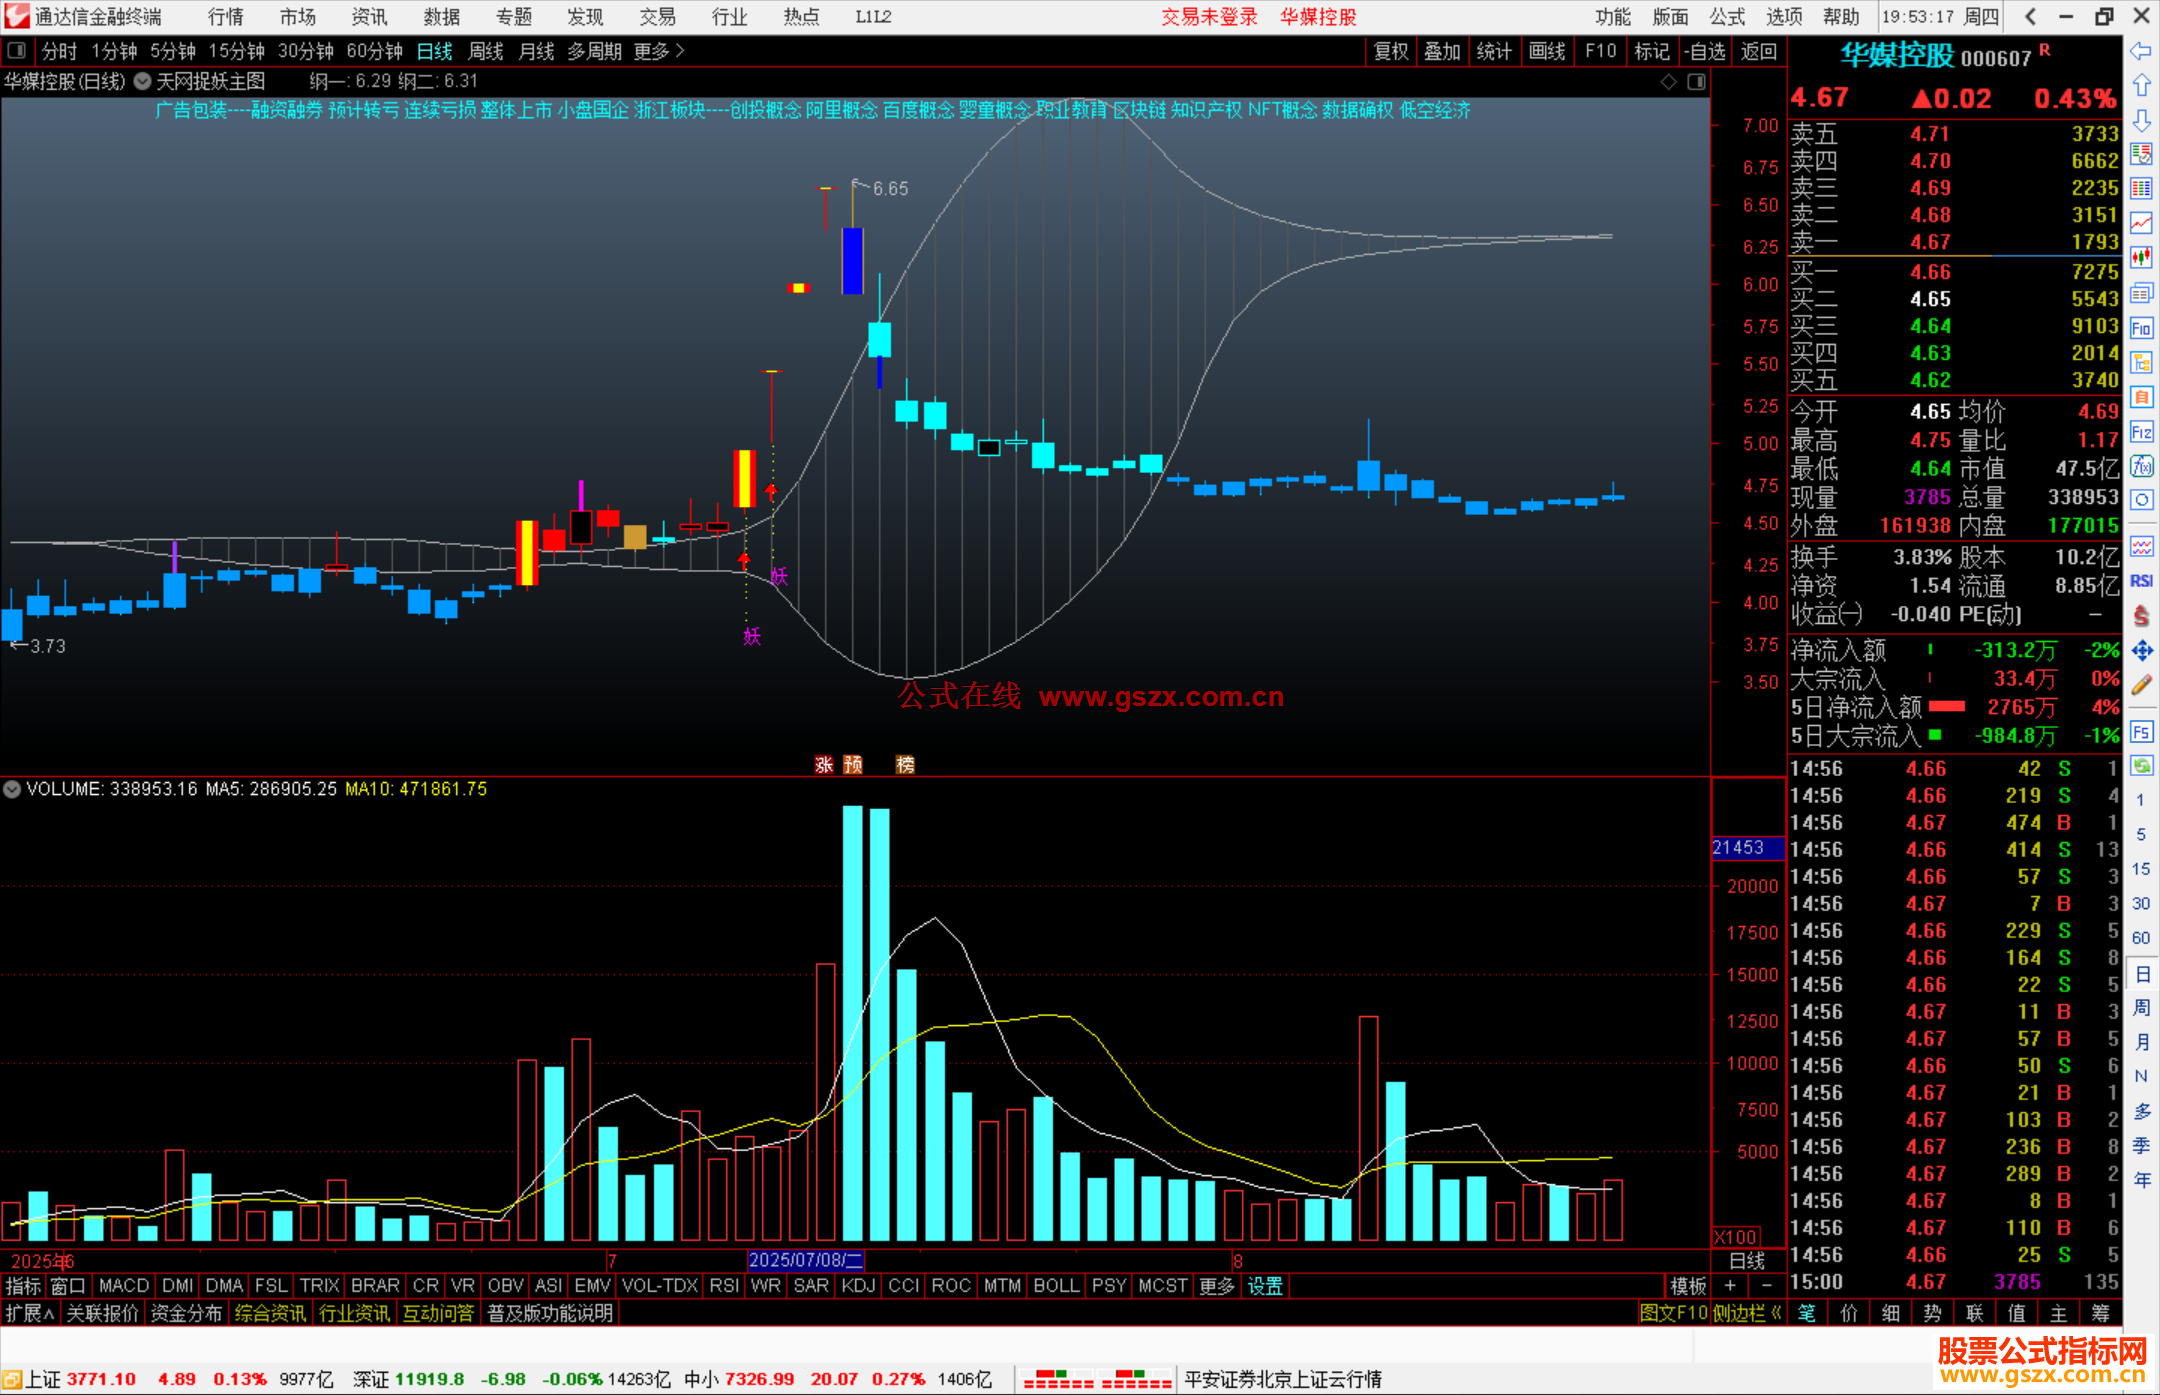Viewport: 2160px width, 1395px height.
Task: Click the F10 company info sidebar icon
Action: point(2141,328)
